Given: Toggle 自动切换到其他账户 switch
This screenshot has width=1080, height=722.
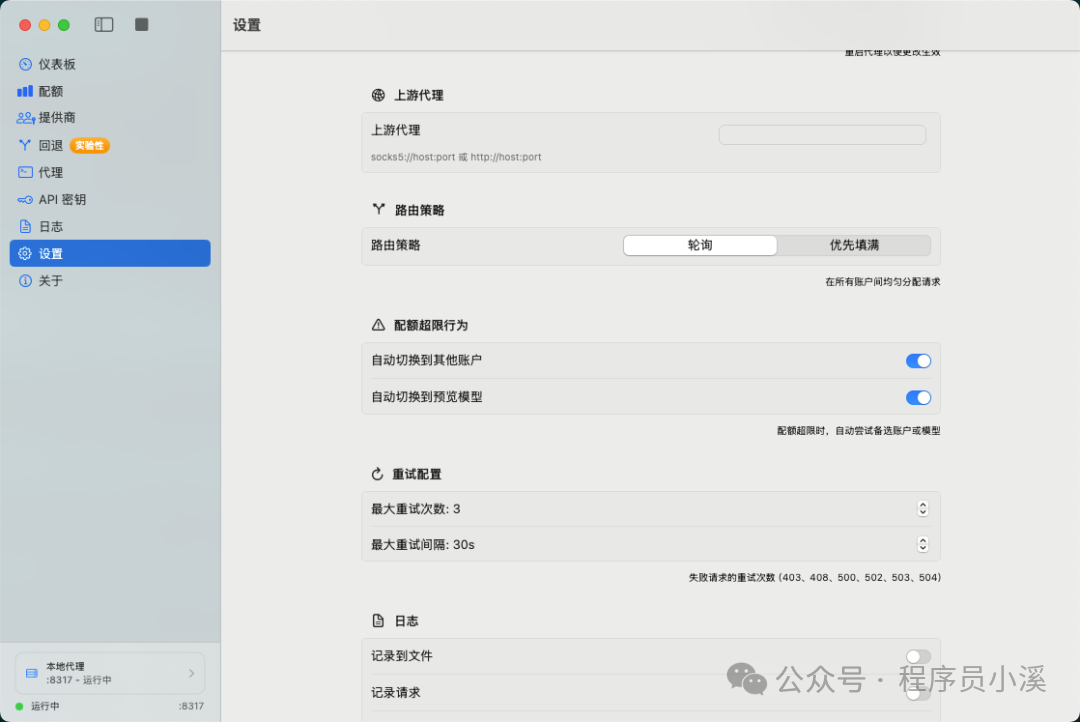Looking at the screenshot, I should point(918,361).
